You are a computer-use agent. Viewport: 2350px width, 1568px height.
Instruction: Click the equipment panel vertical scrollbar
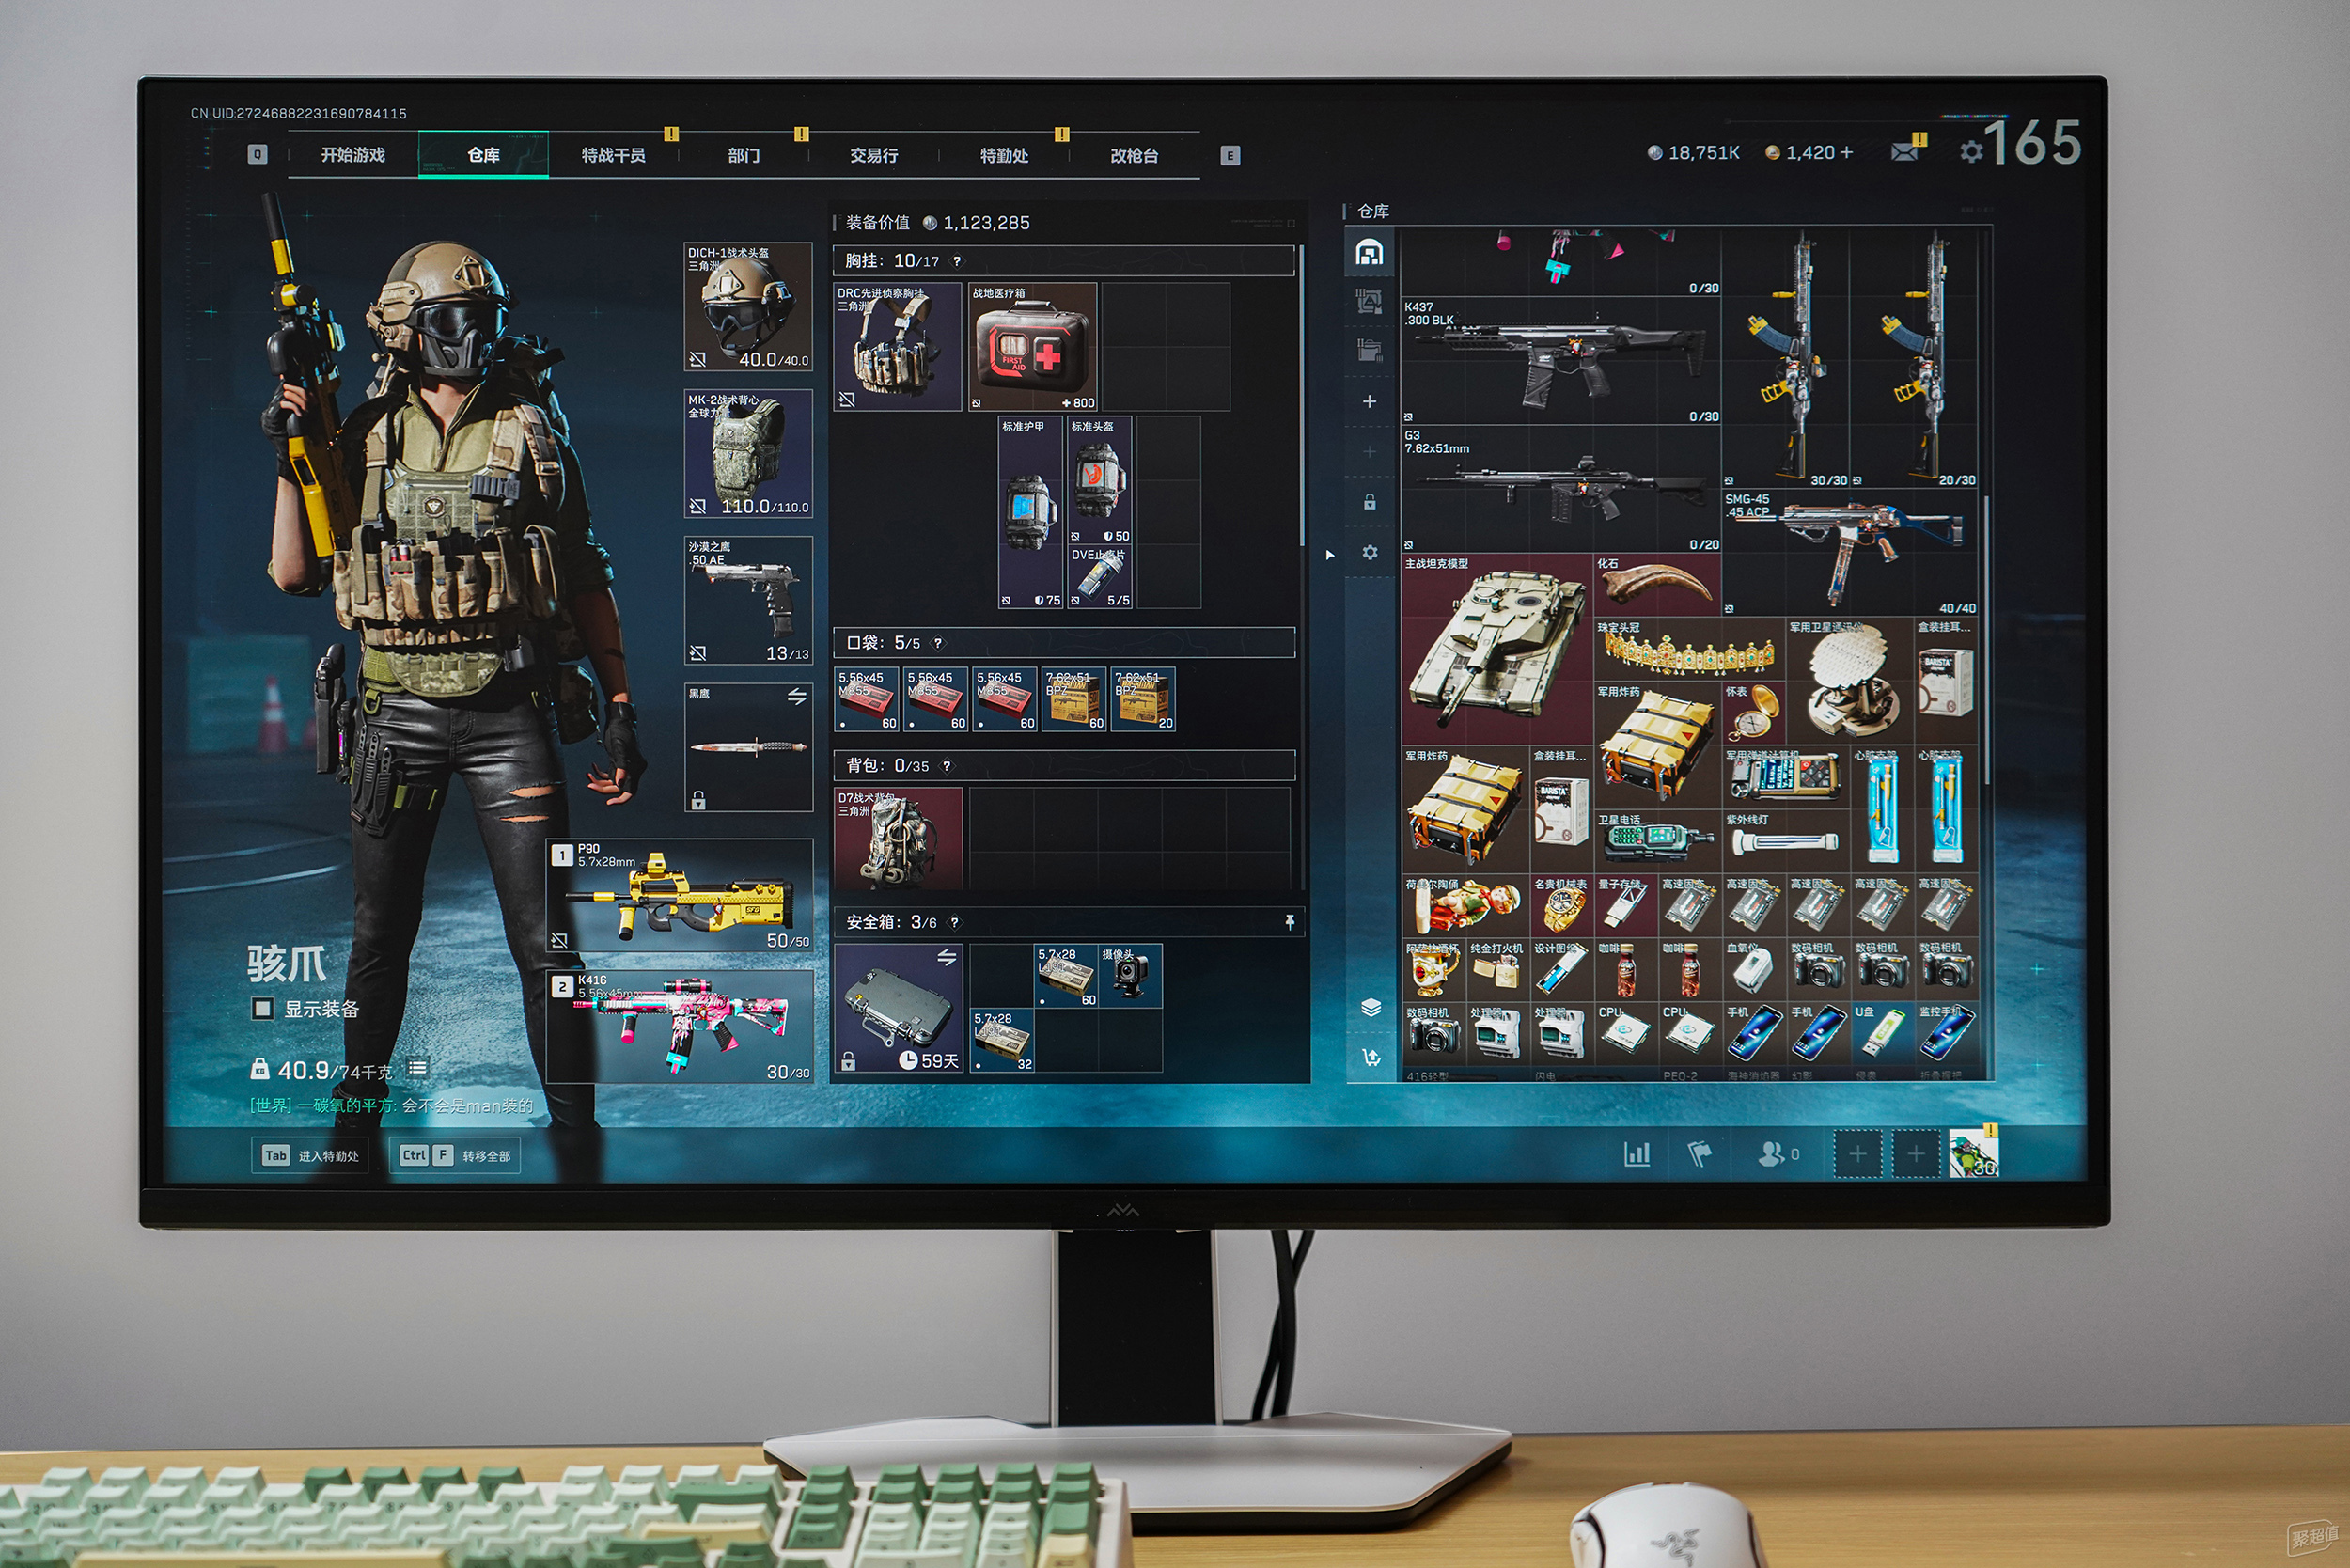(x=1302, y=396)
